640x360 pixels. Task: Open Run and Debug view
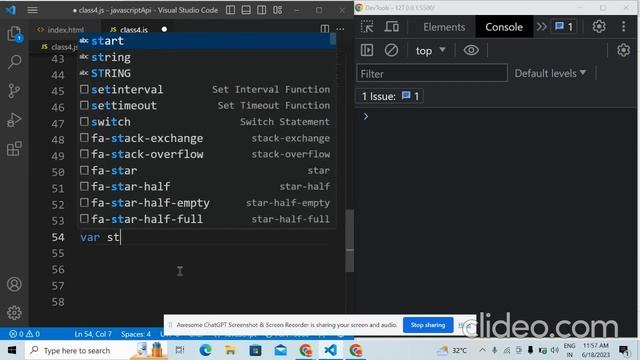pos(14,120)
